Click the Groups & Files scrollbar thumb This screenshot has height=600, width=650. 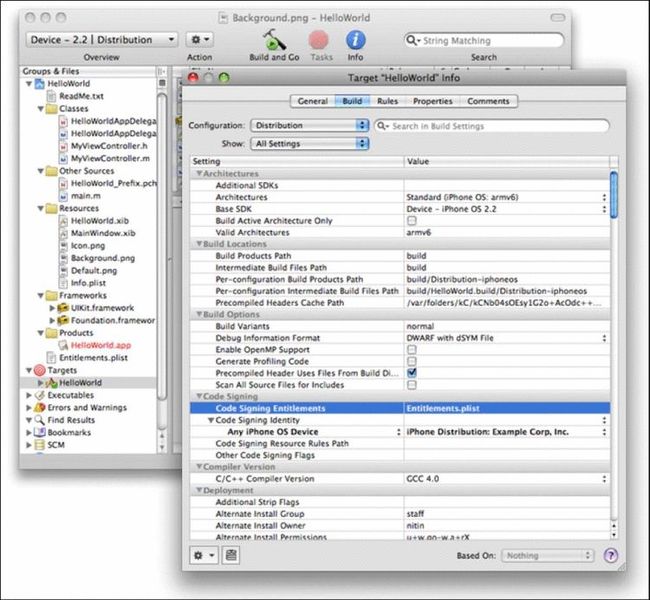(162, 247)
